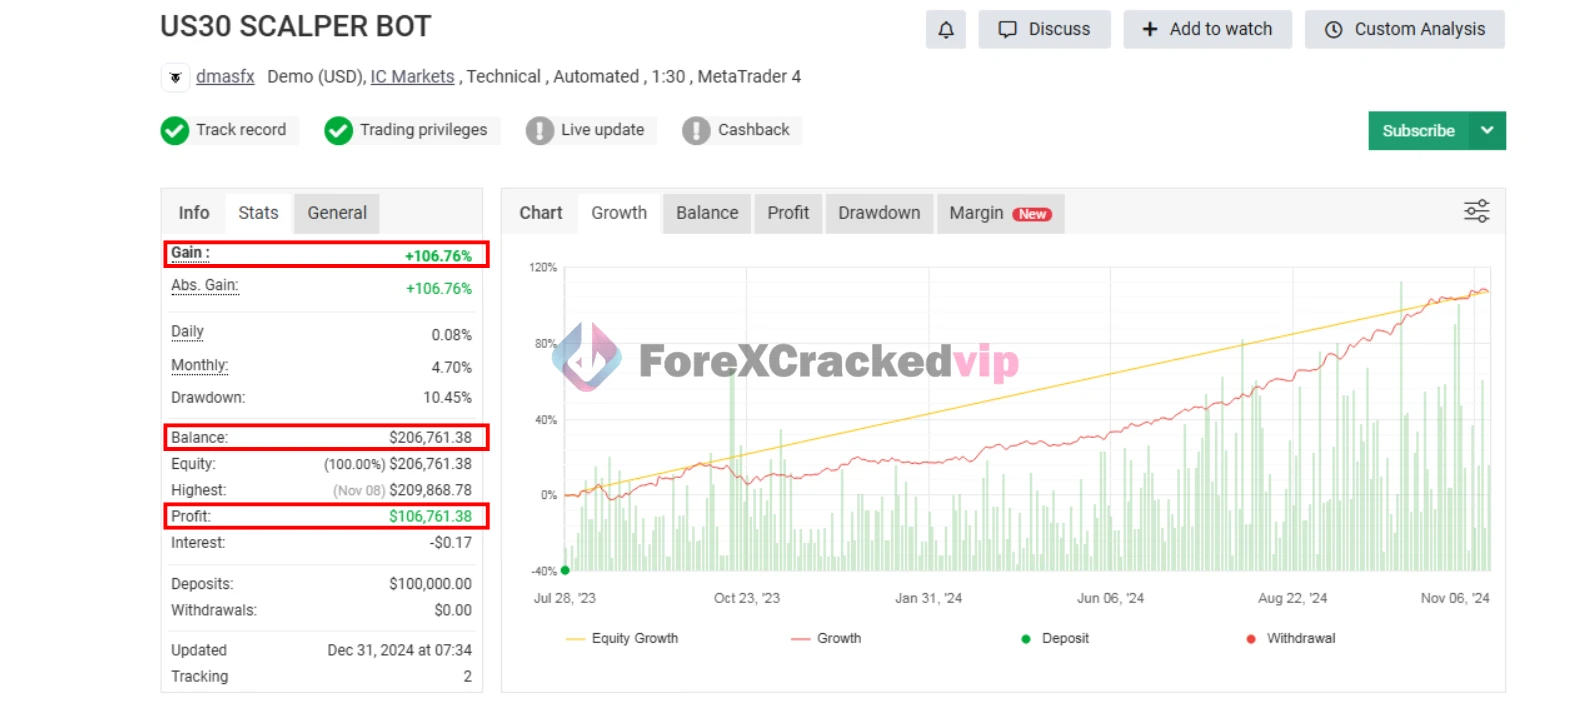Click the Monthly 4.70% value
The height and width of the screenshot is (718, 1571).
point(451,368)
